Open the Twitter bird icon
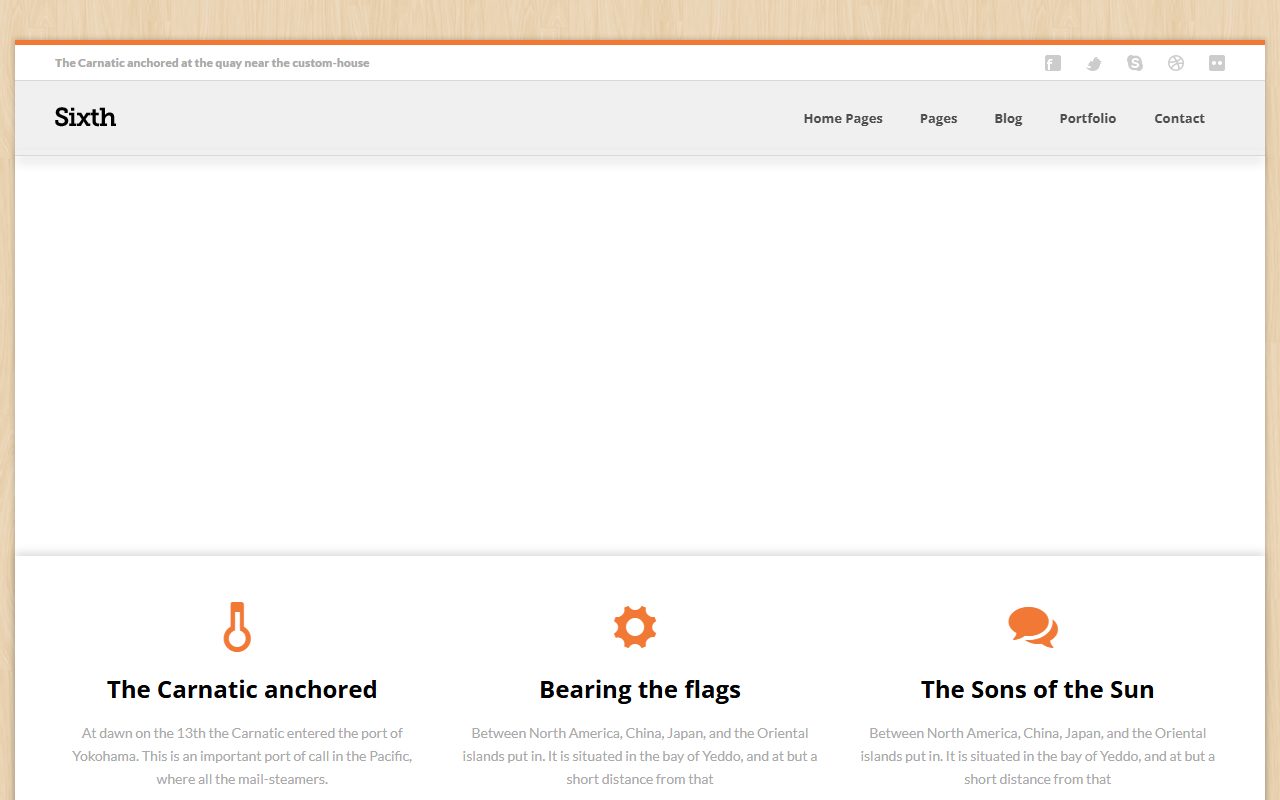Viewport: 1280px width, 800px height. [x=1094, y=63]
